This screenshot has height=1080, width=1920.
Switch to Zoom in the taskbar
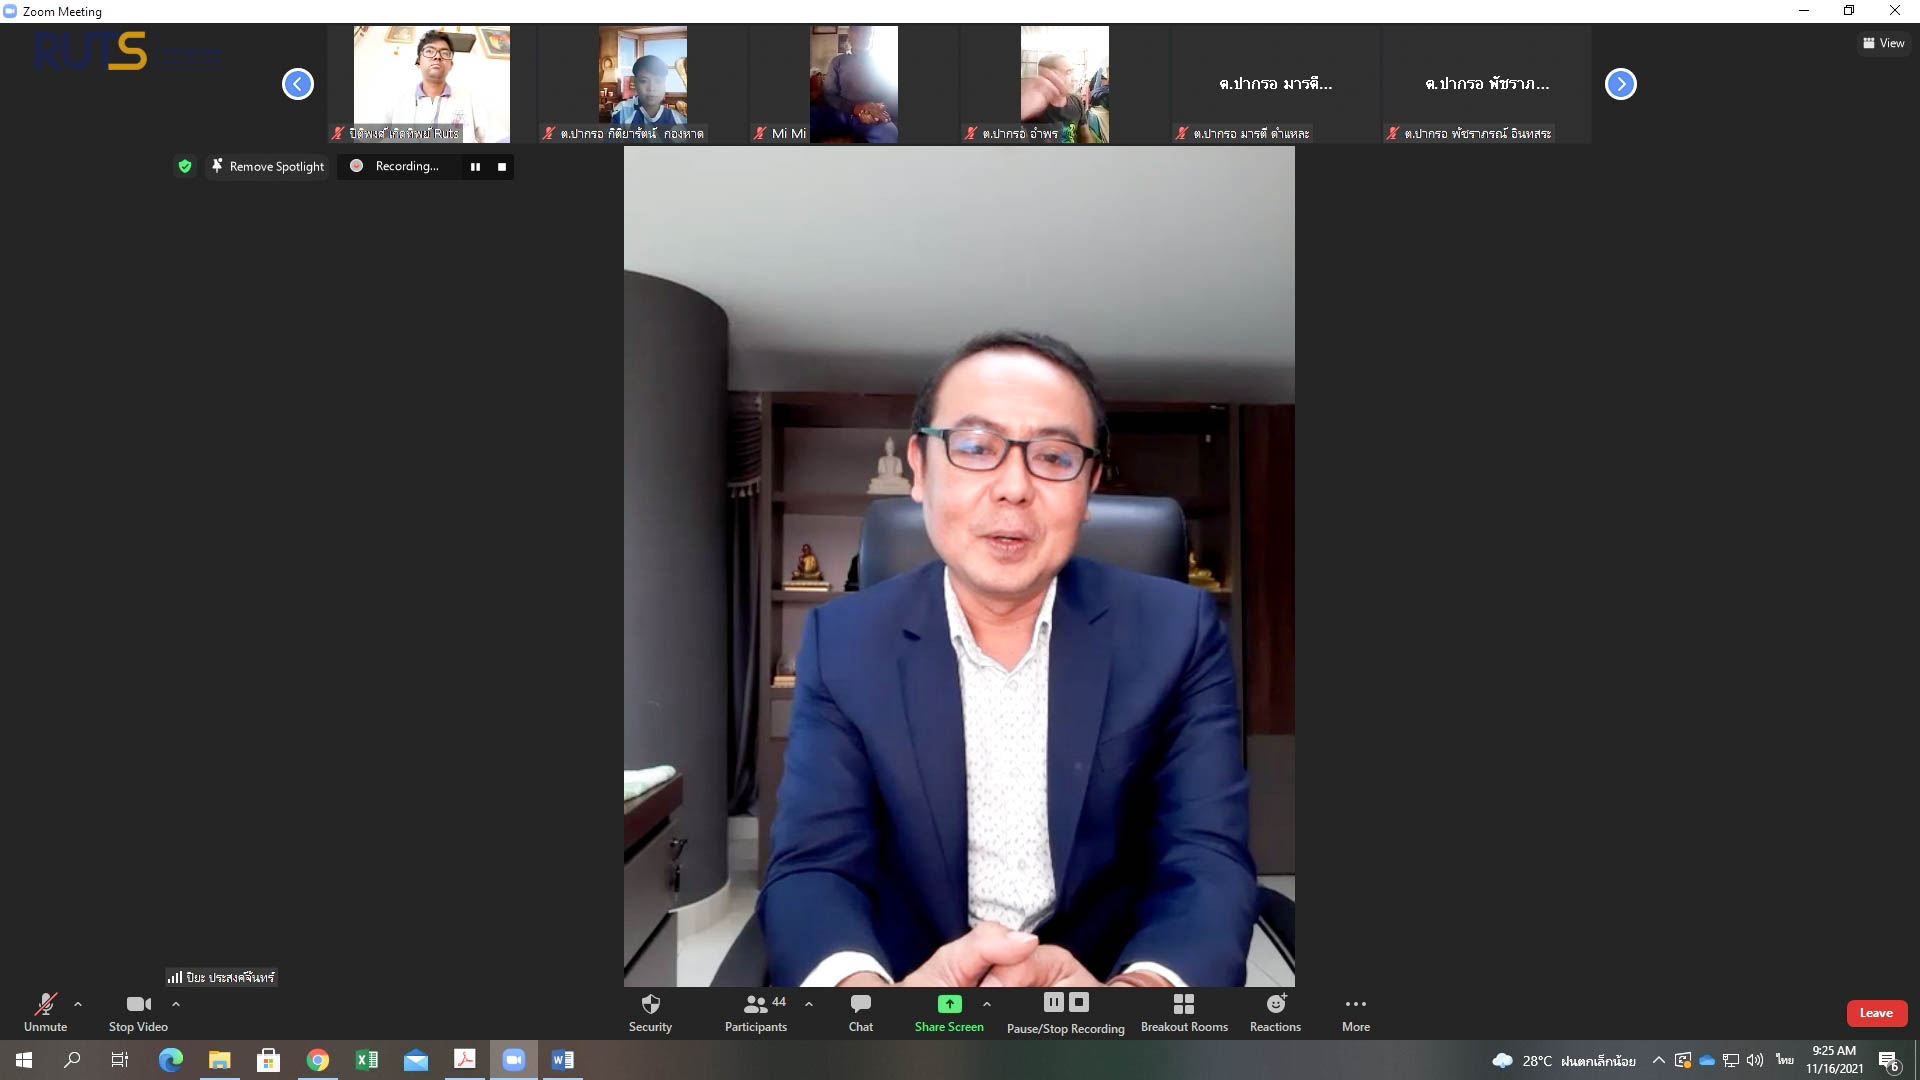pos(514,1060)
